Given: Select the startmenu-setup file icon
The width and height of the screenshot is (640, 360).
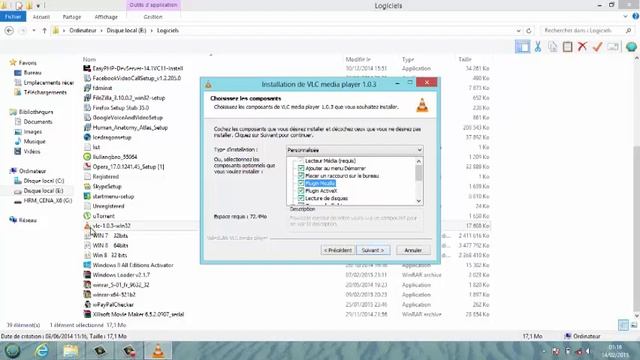Looking at the screenshot, I should 87,196.
